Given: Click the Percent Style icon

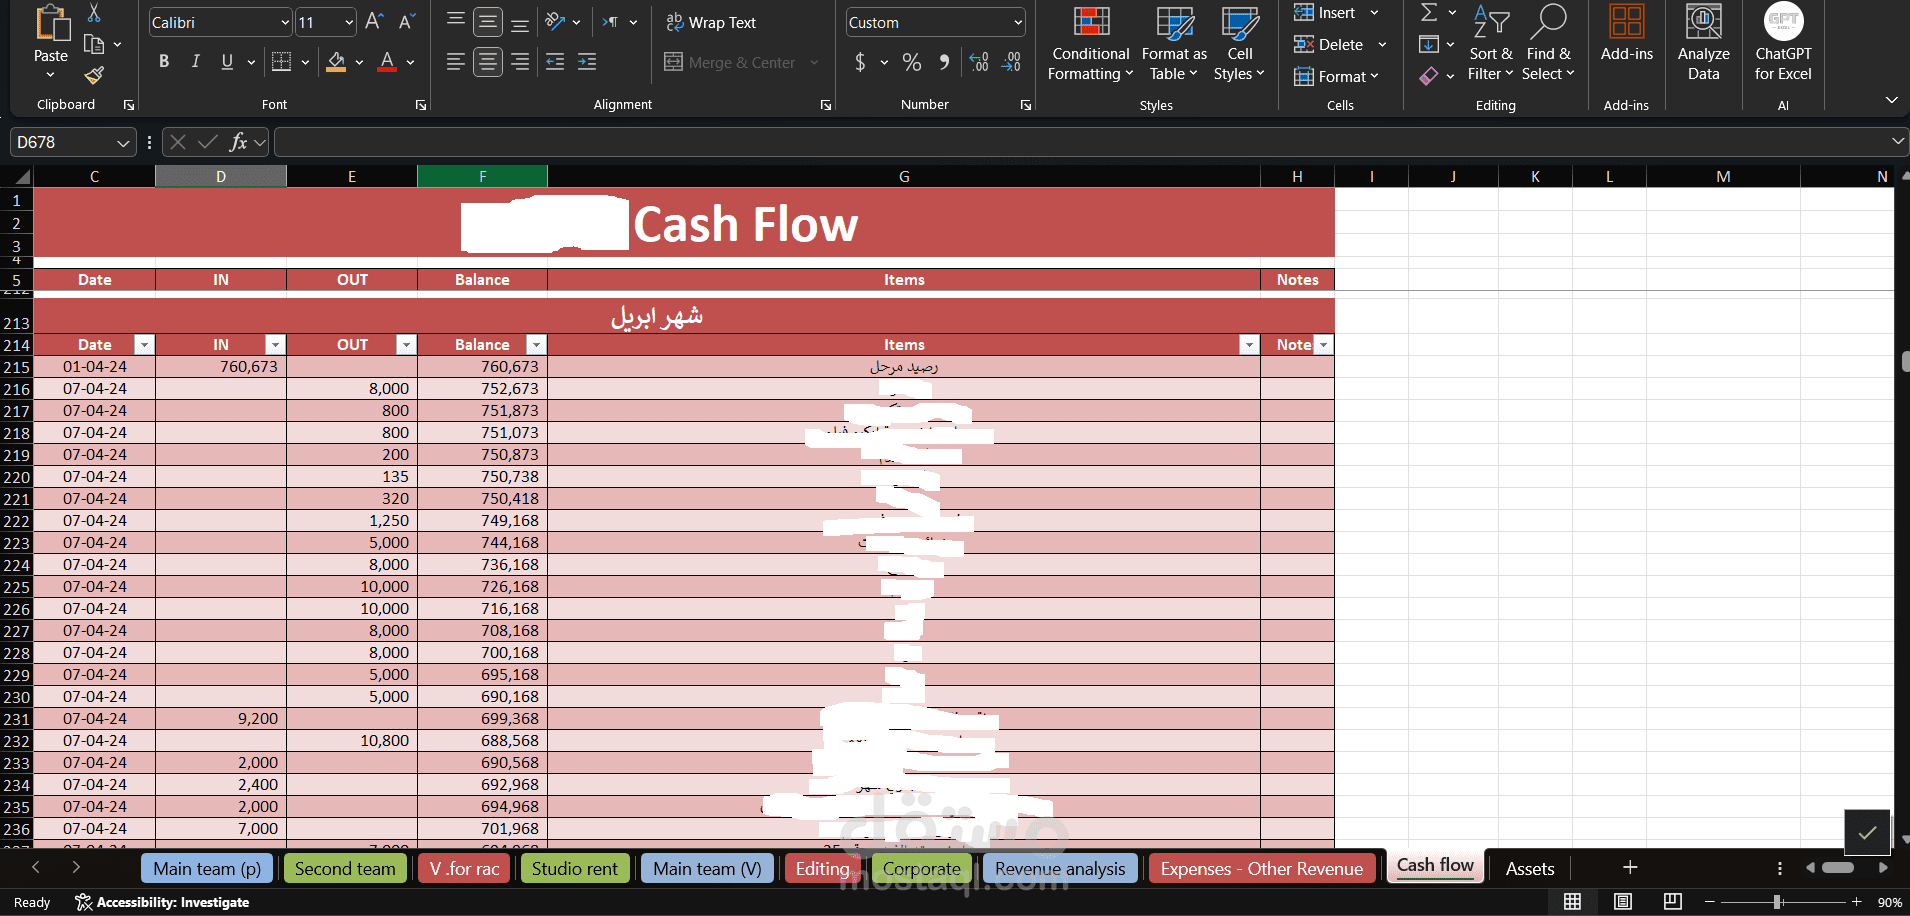Looking at the screenshot, I should (x=911, y=62).
